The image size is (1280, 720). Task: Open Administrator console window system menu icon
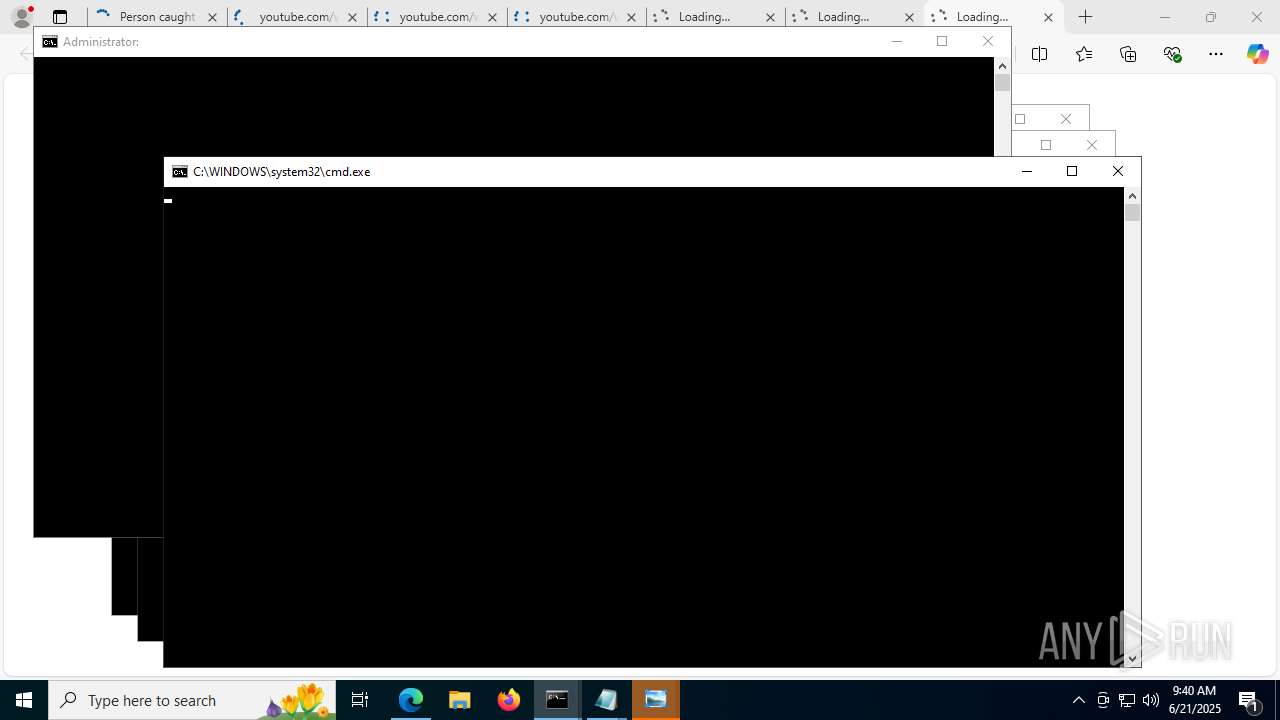coord(49,42)
